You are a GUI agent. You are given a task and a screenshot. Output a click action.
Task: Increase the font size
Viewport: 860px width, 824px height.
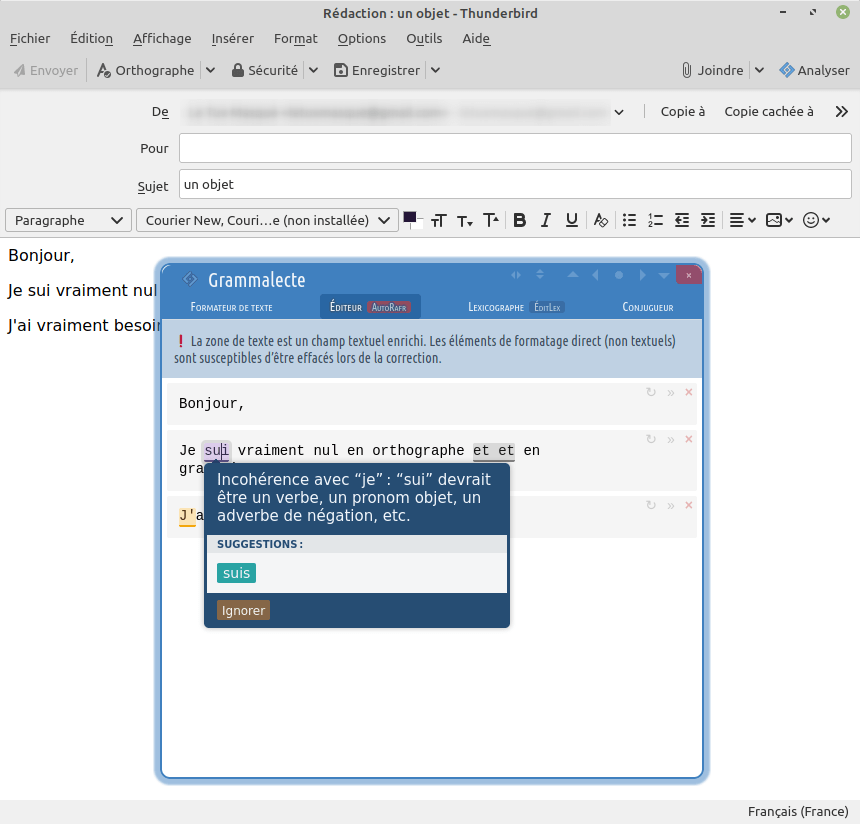pyautogui.click(x=491, y=221)
